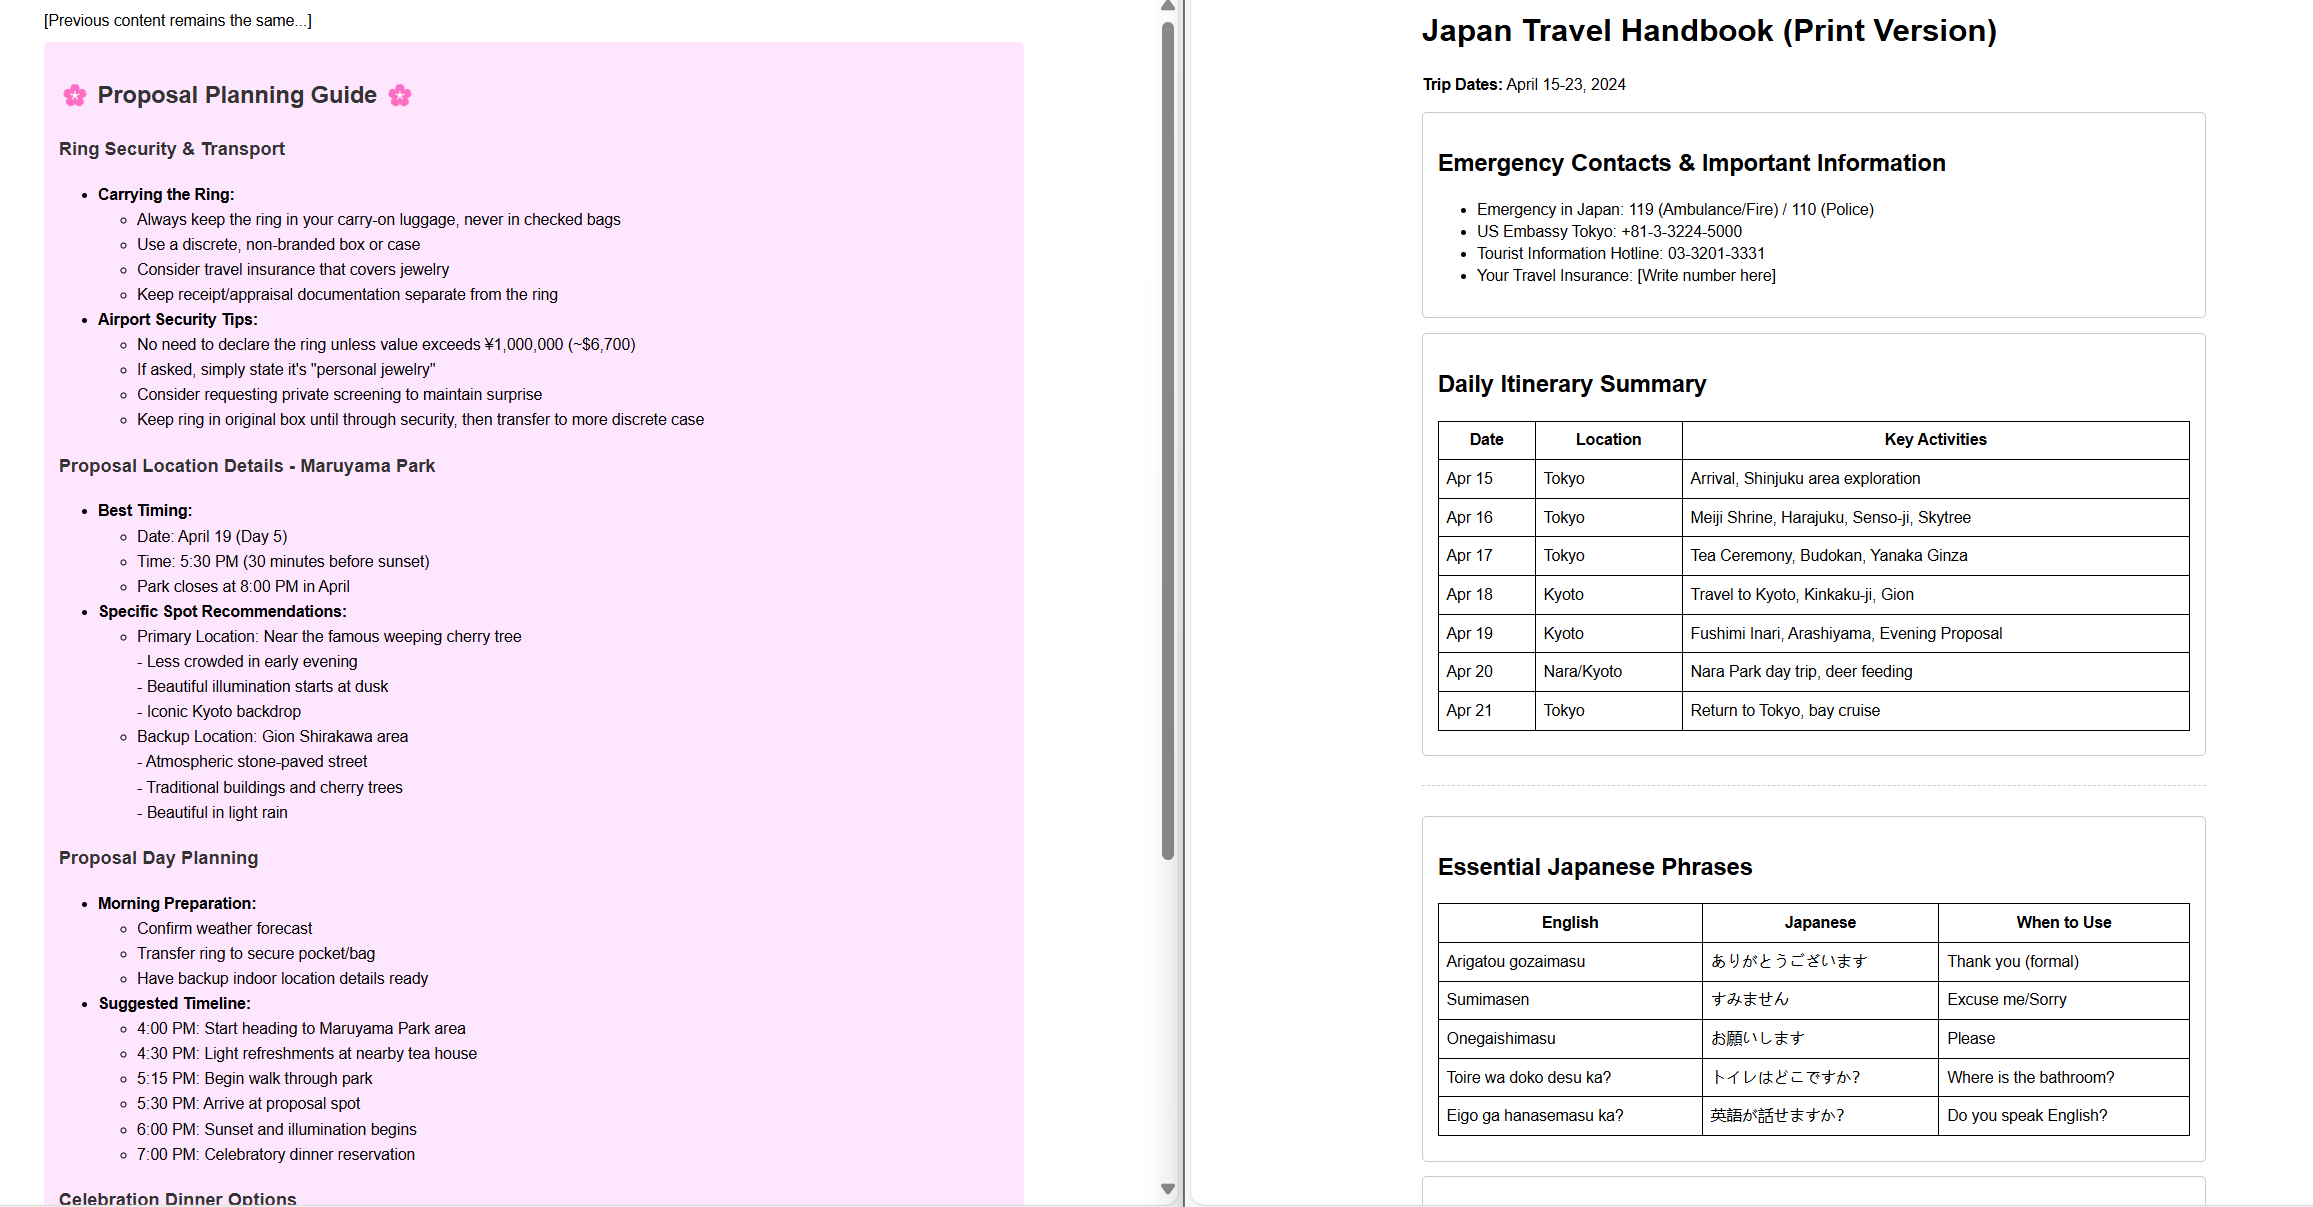Click the Daily Itinerary Summary heading
Screen dimensions: 2313x1207
click(1571, 385)
